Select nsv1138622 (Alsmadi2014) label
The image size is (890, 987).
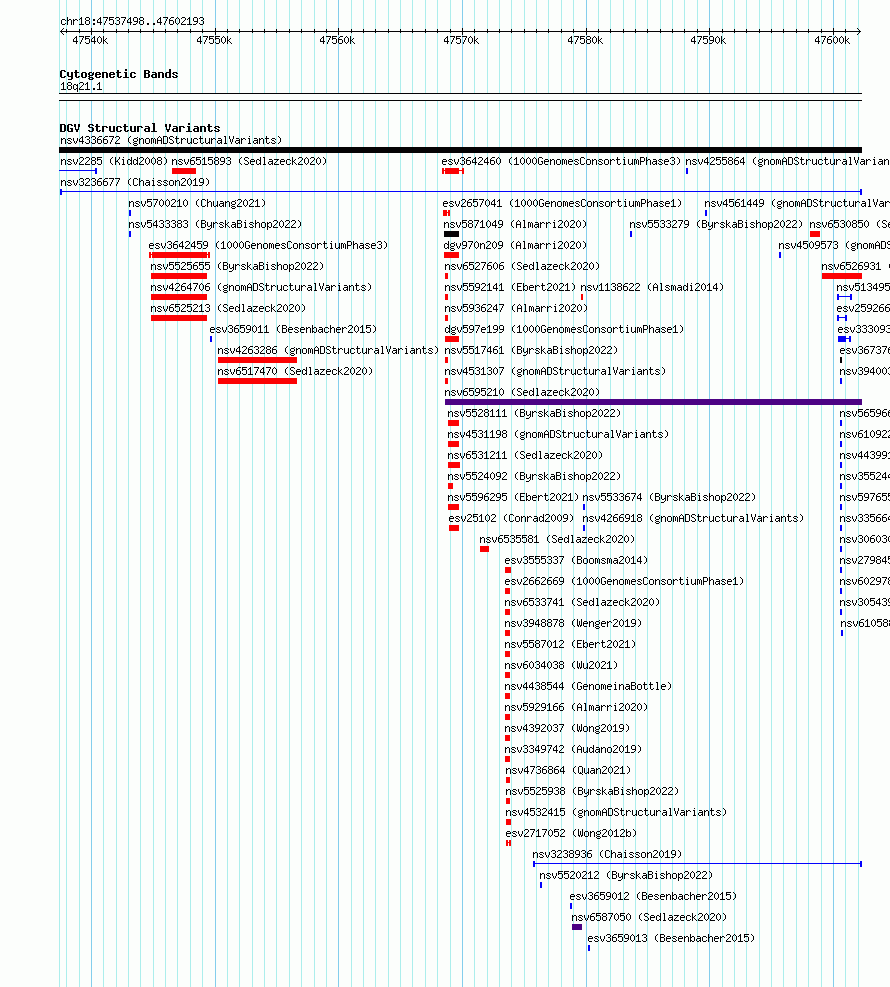coord(652,287)
